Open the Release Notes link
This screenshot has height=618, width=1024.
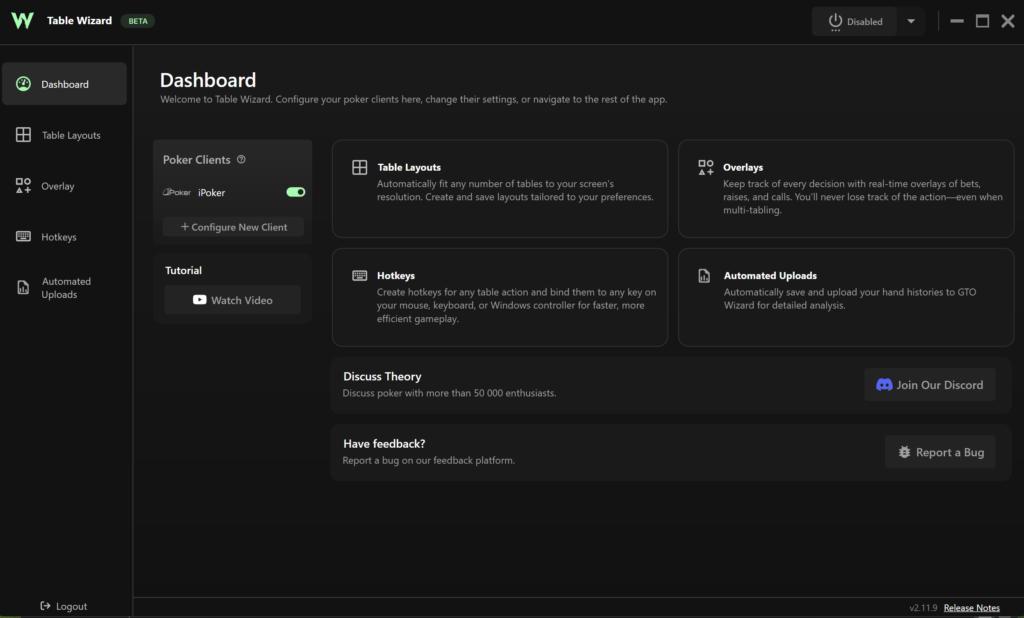(x=972, y=608)
